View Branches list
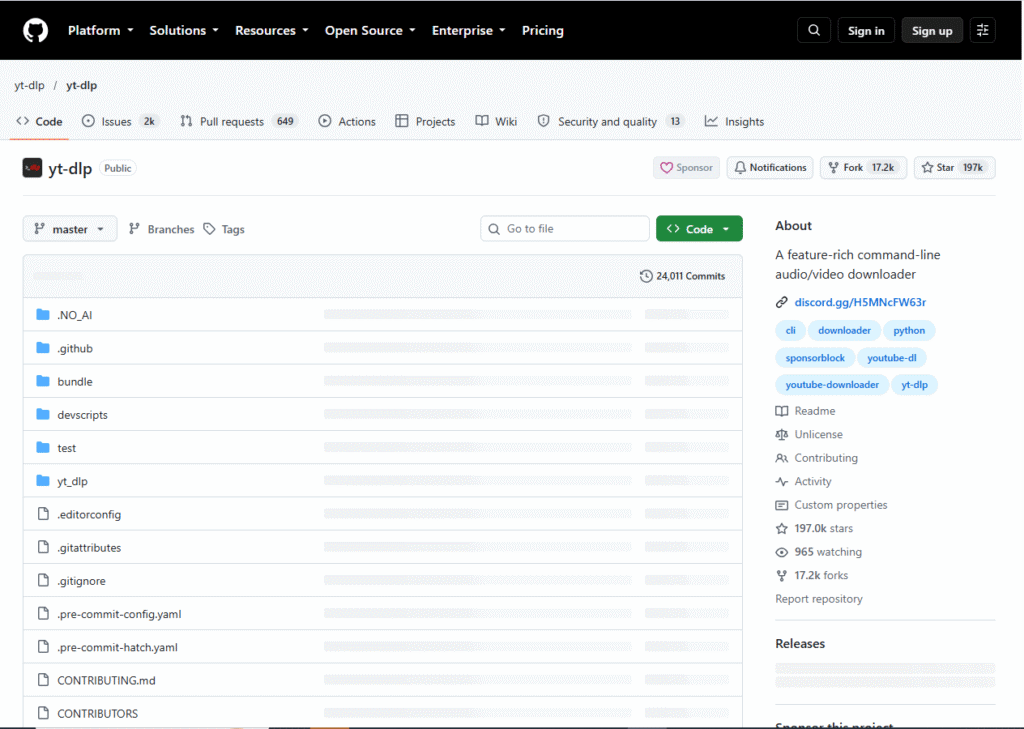 point(161,229)
